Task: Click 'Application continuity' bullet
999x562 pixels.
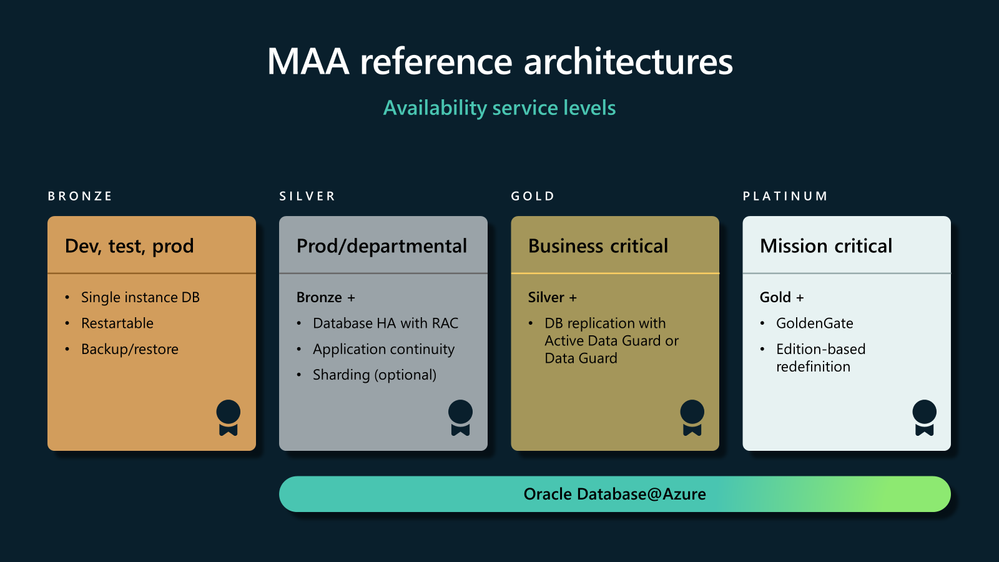Action: 384,349
